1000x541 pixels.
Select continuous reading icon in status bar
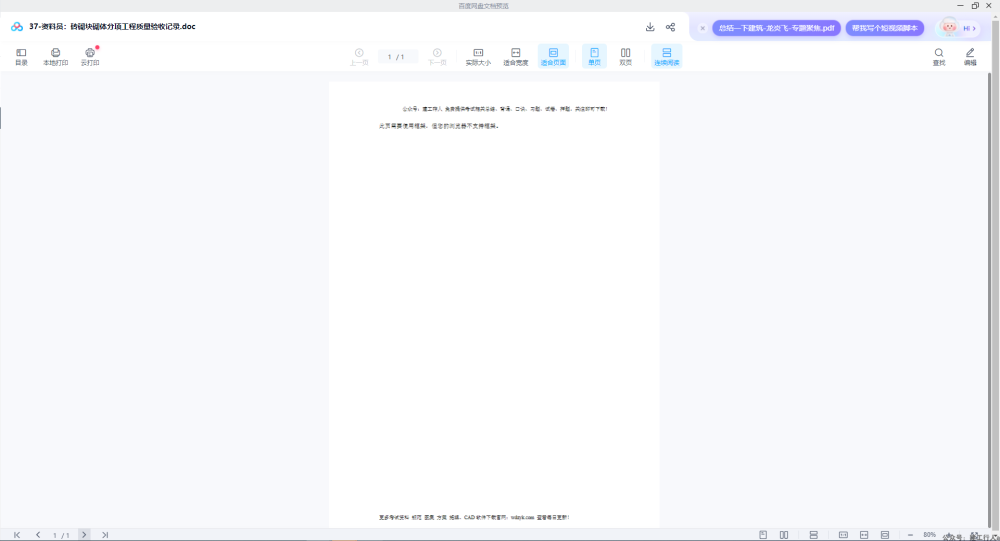(814, 535)
